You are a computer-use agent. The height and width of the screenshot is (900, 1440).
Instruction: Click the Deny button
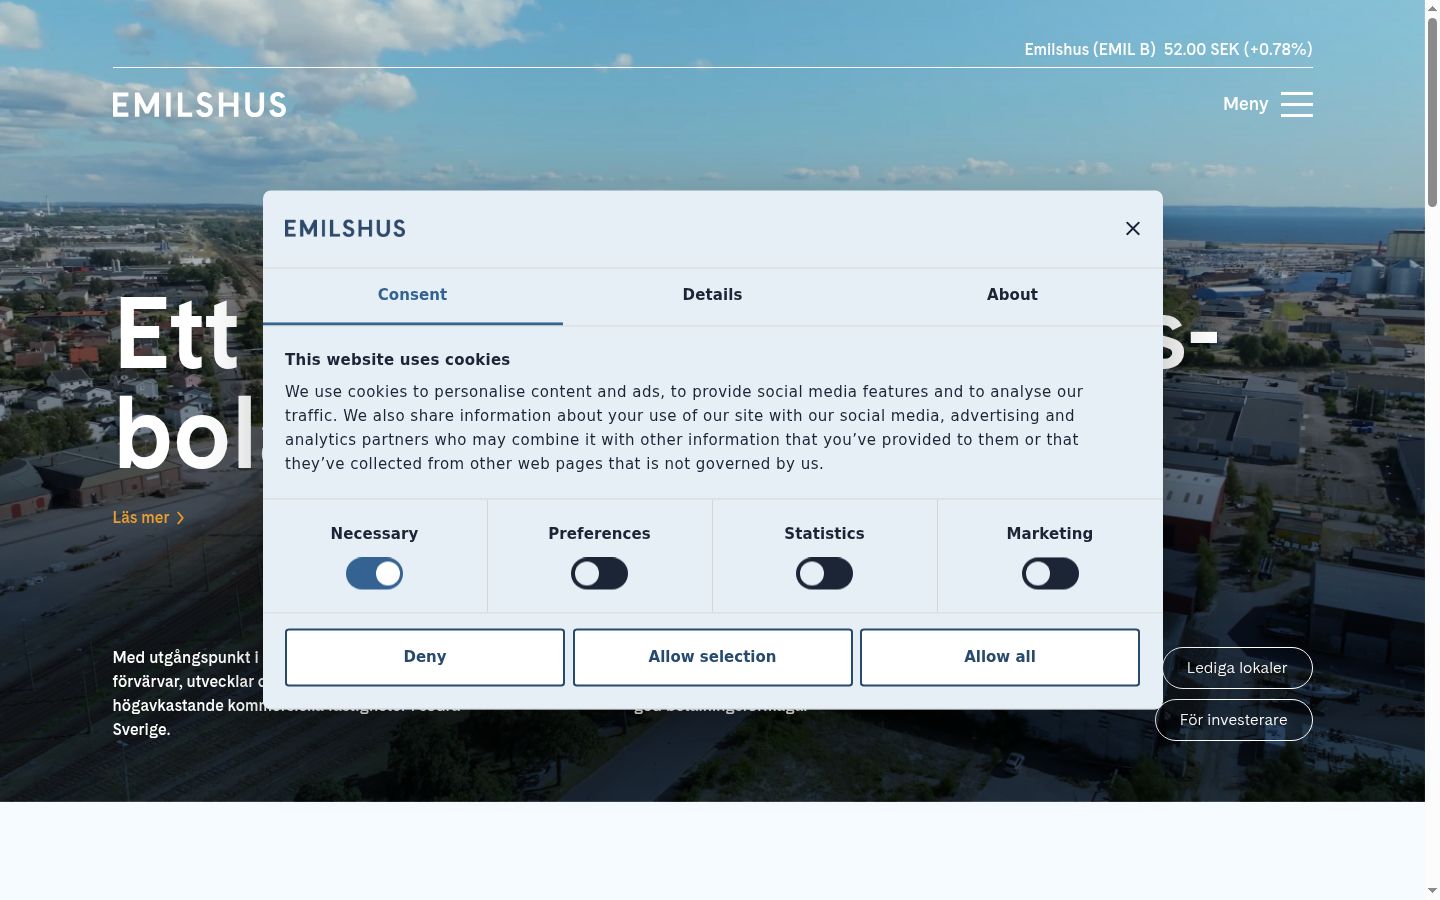click(425, 657)
